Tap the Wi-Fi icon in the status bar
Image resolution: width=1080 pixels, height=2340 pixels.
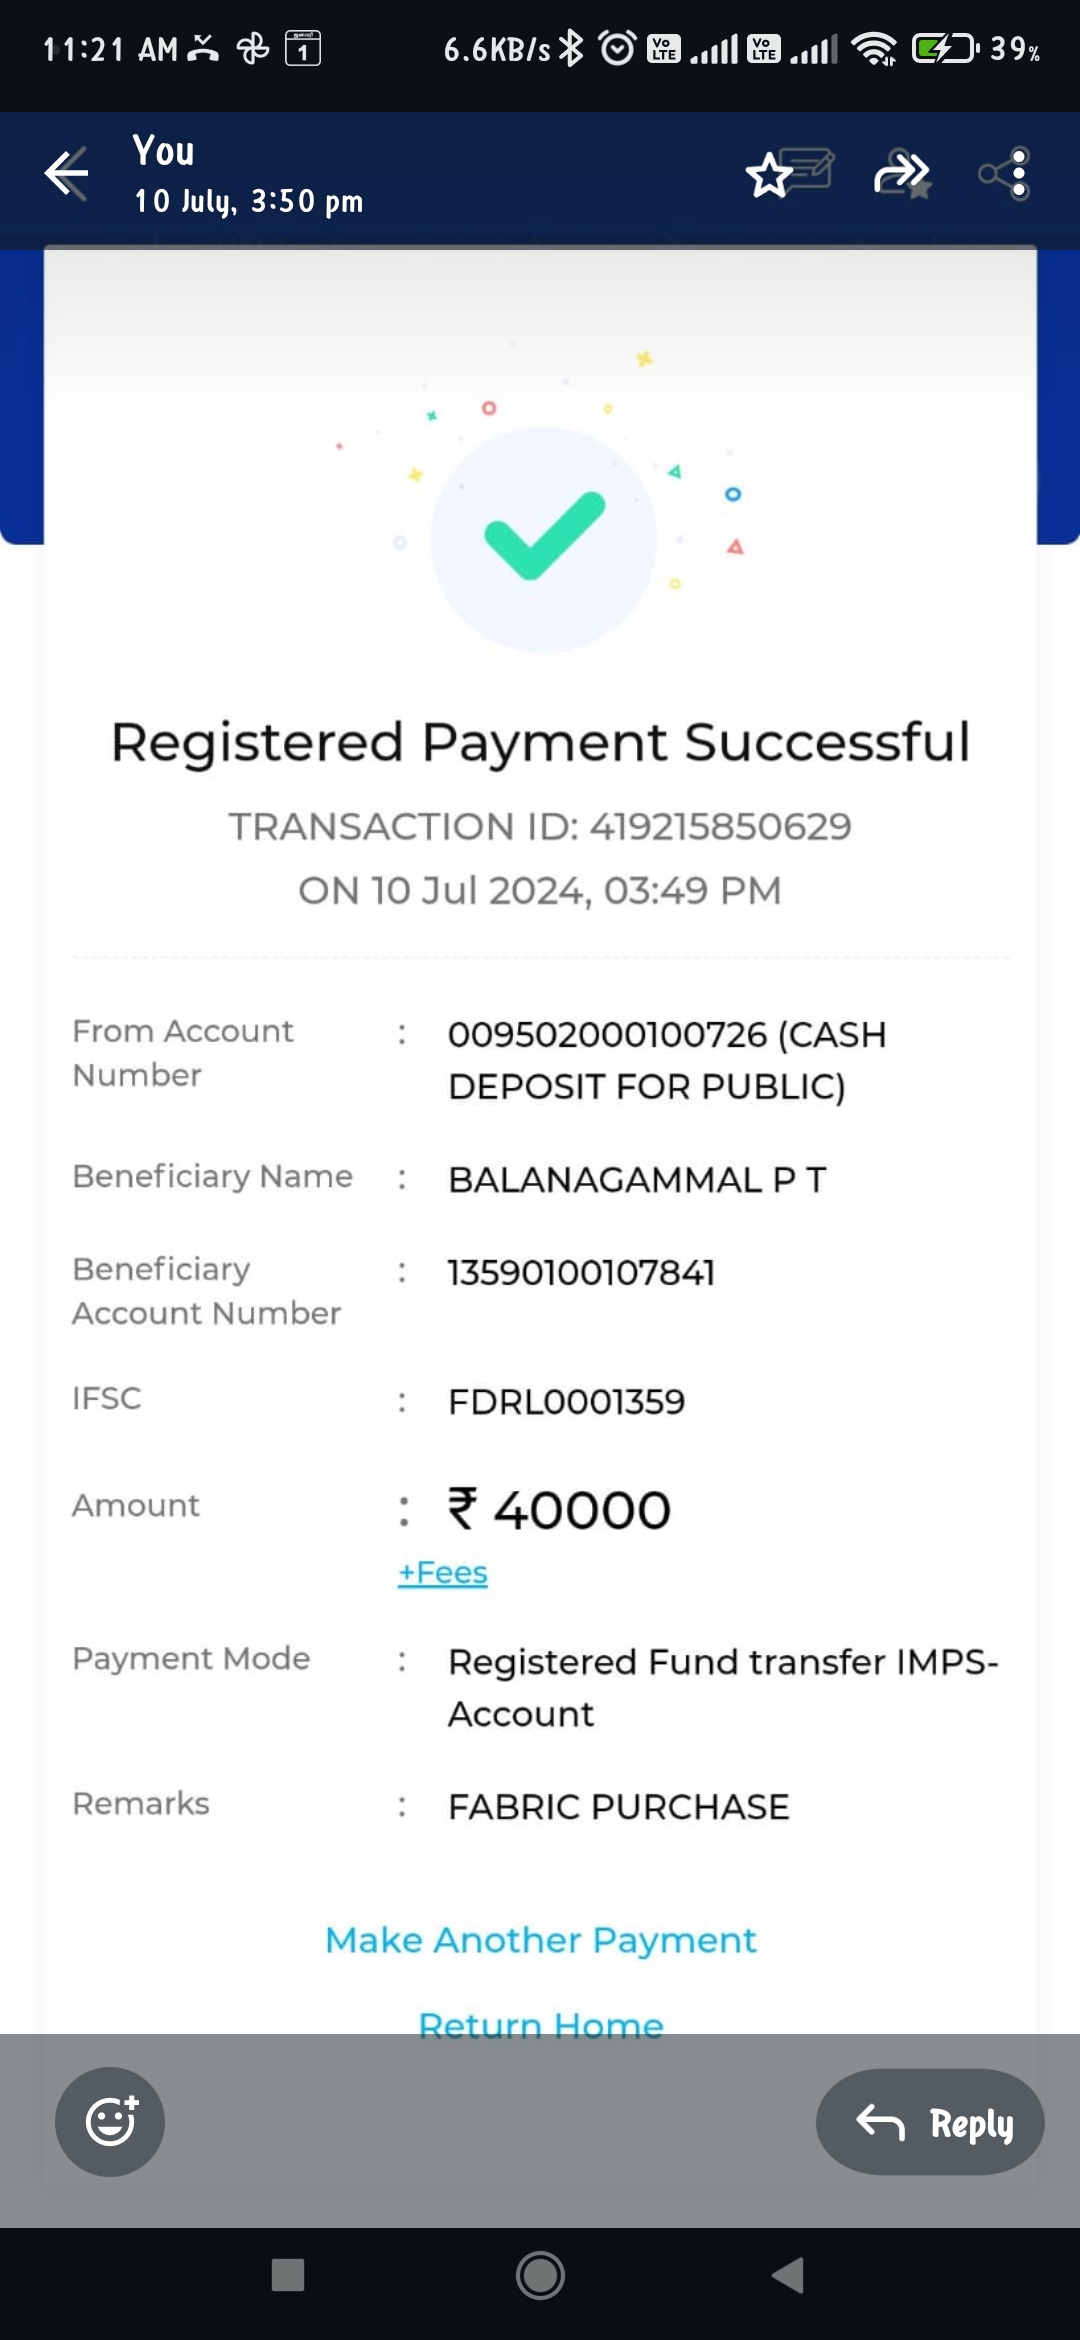[x=874, y=48]
